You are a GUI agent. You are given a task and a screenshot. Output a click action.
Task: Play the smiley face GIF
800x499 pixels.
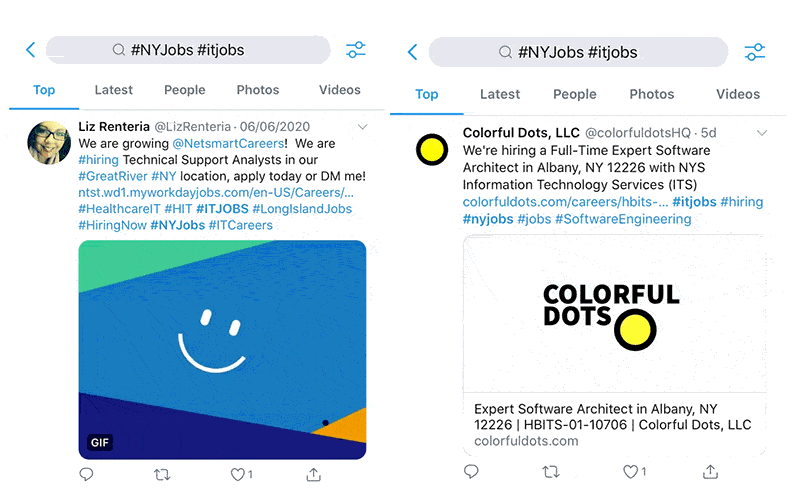pyautogui.click(x=222, y=350)
